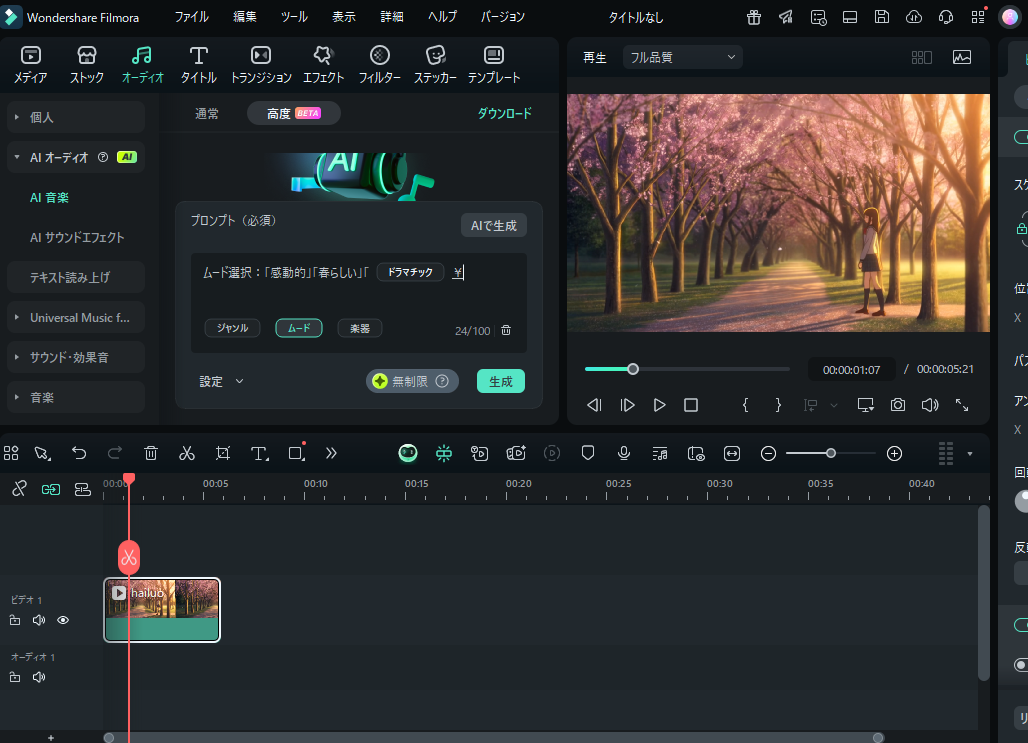Open the timeline layout options dropdown arrow
The width and height of the screenshot is (1028, 743).
970,454
